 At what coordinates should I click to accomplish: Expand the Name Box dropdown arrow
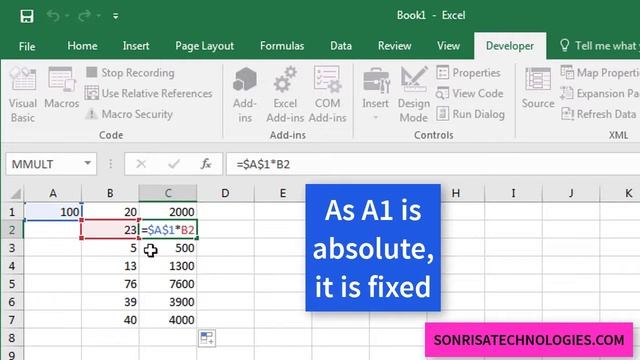click(x=87, y=164)
